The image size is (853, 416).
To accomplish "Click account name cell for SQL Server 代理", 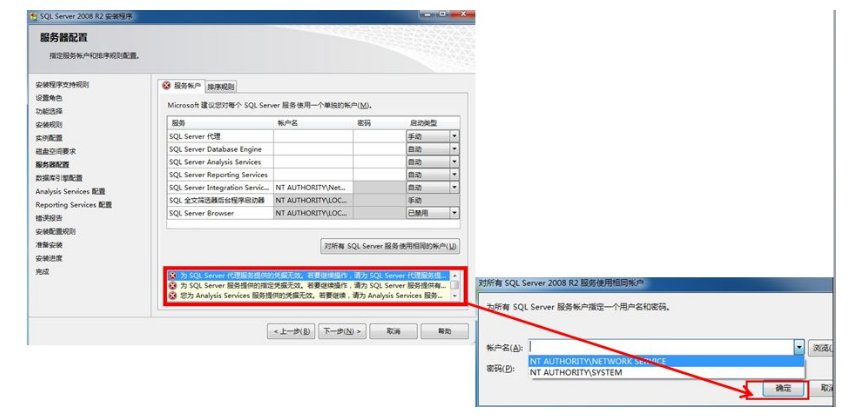I will (x=313, y=136).
